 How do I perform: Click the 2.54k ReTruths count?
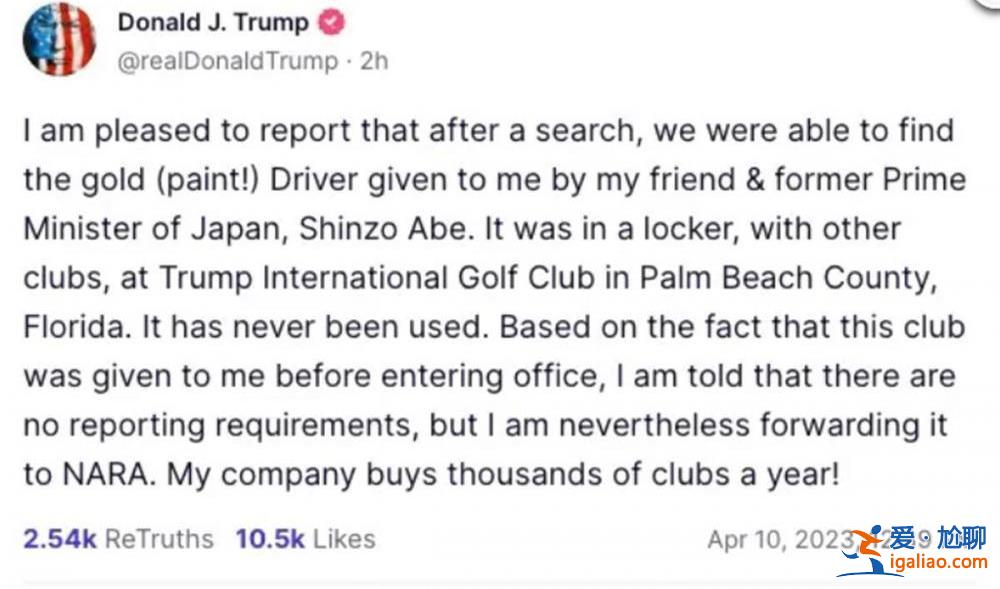coord(60,539)
